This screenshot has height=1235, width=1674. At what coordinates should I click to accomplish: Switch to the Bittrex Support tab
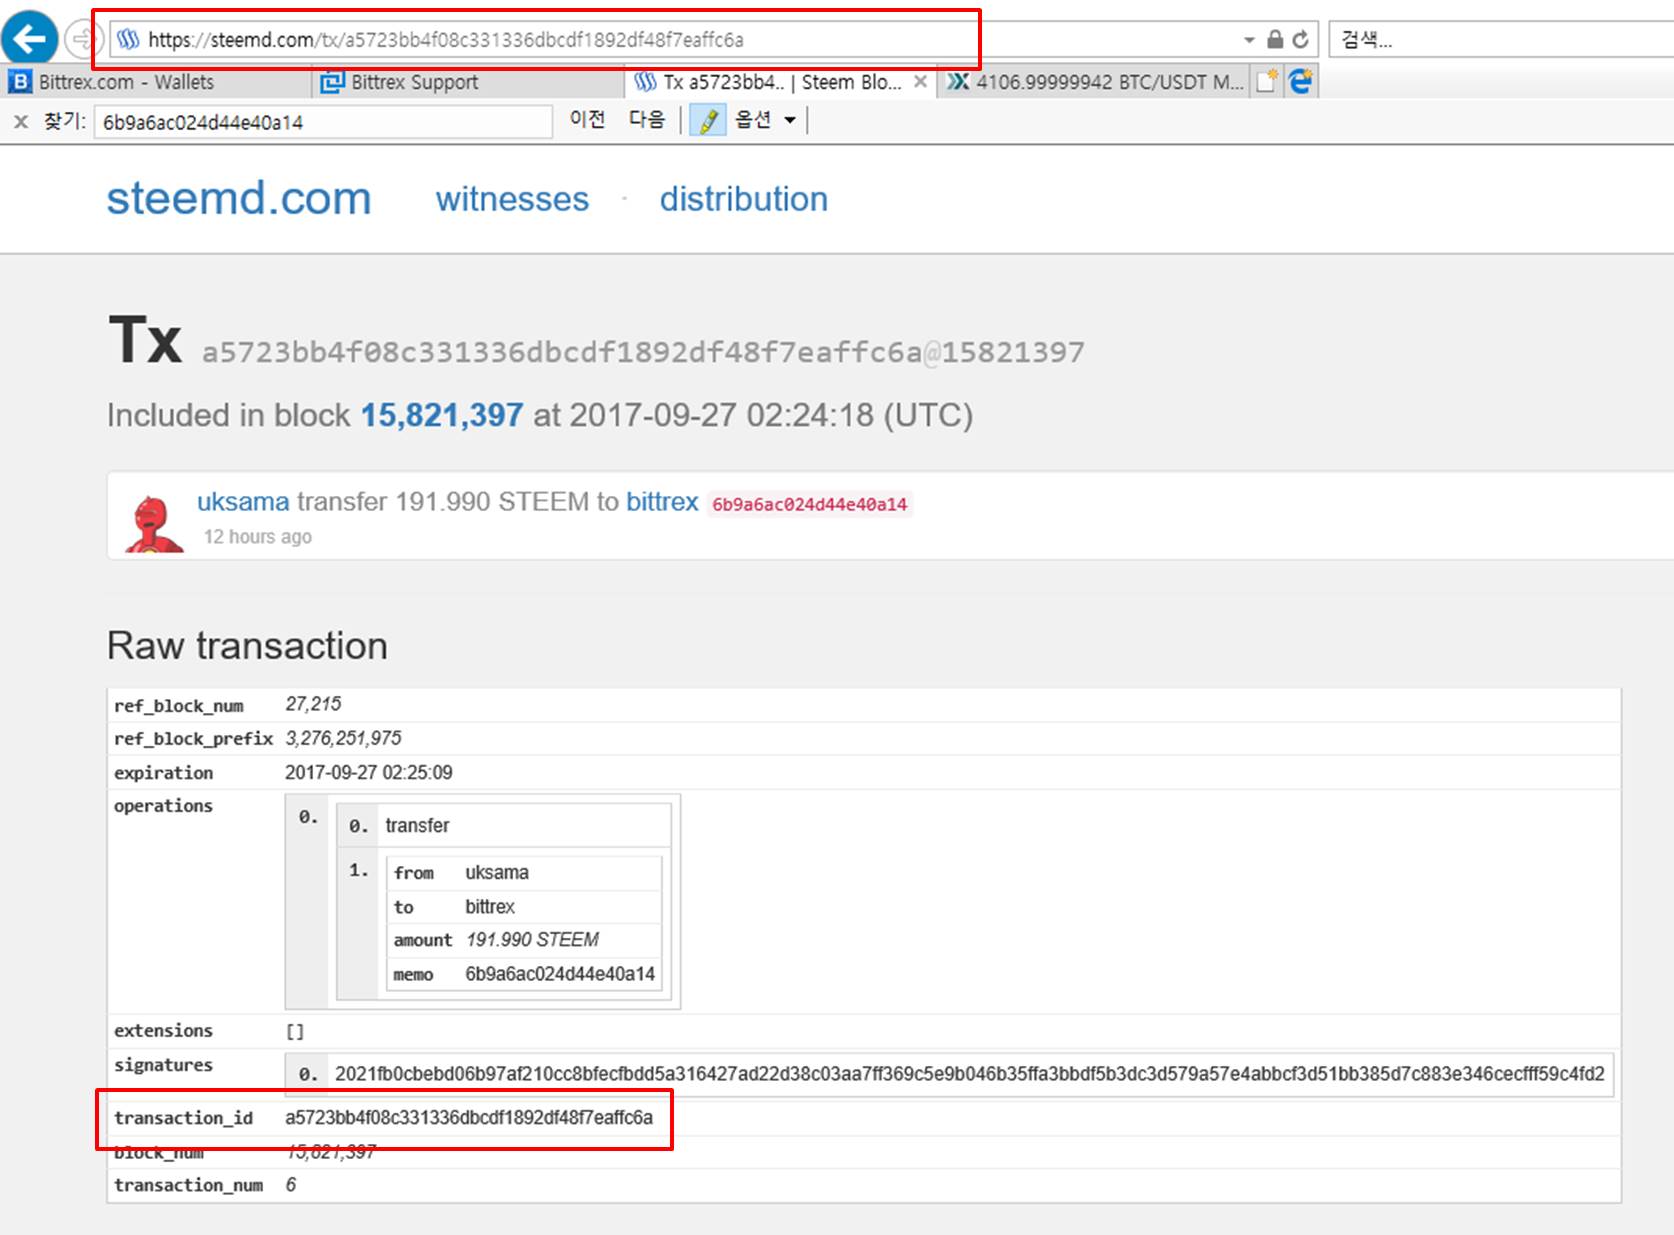(x=468, y=82)
